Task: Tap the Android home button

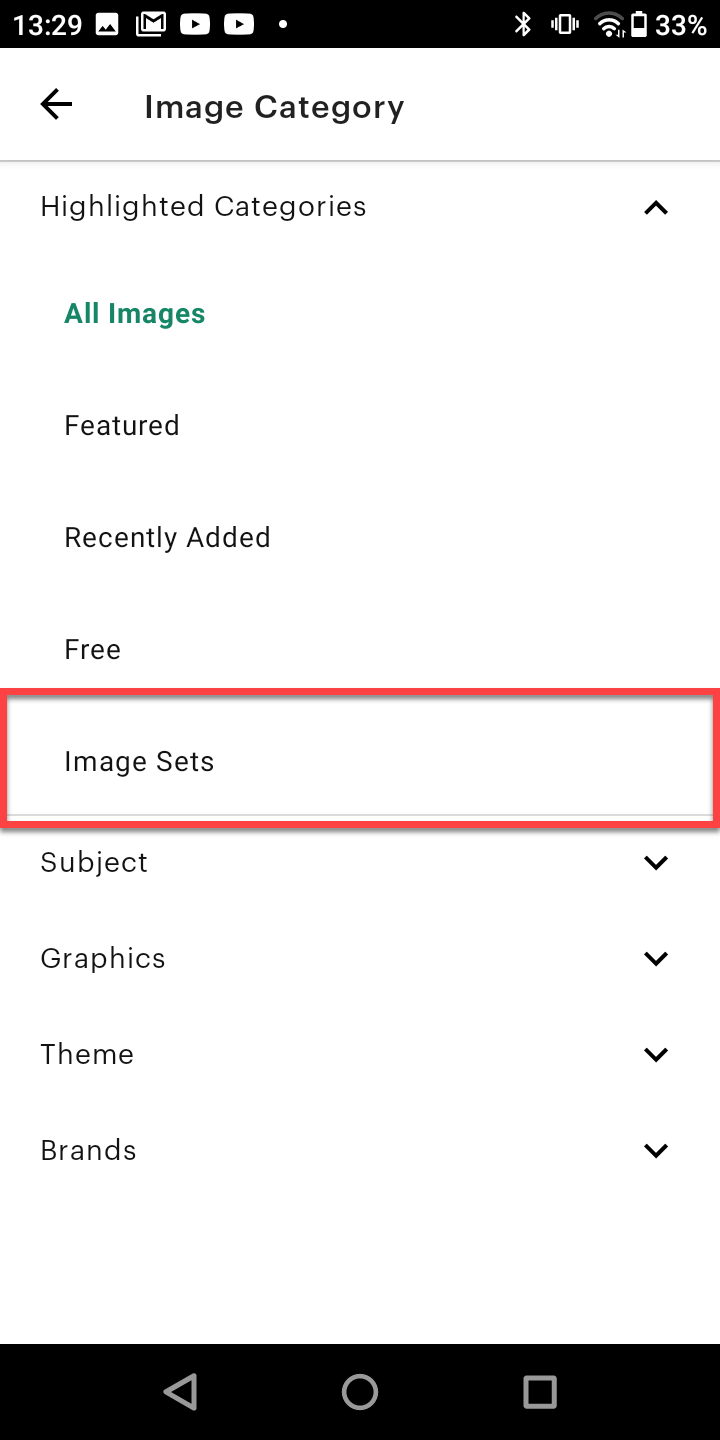Action: (x=360, y=1391)
